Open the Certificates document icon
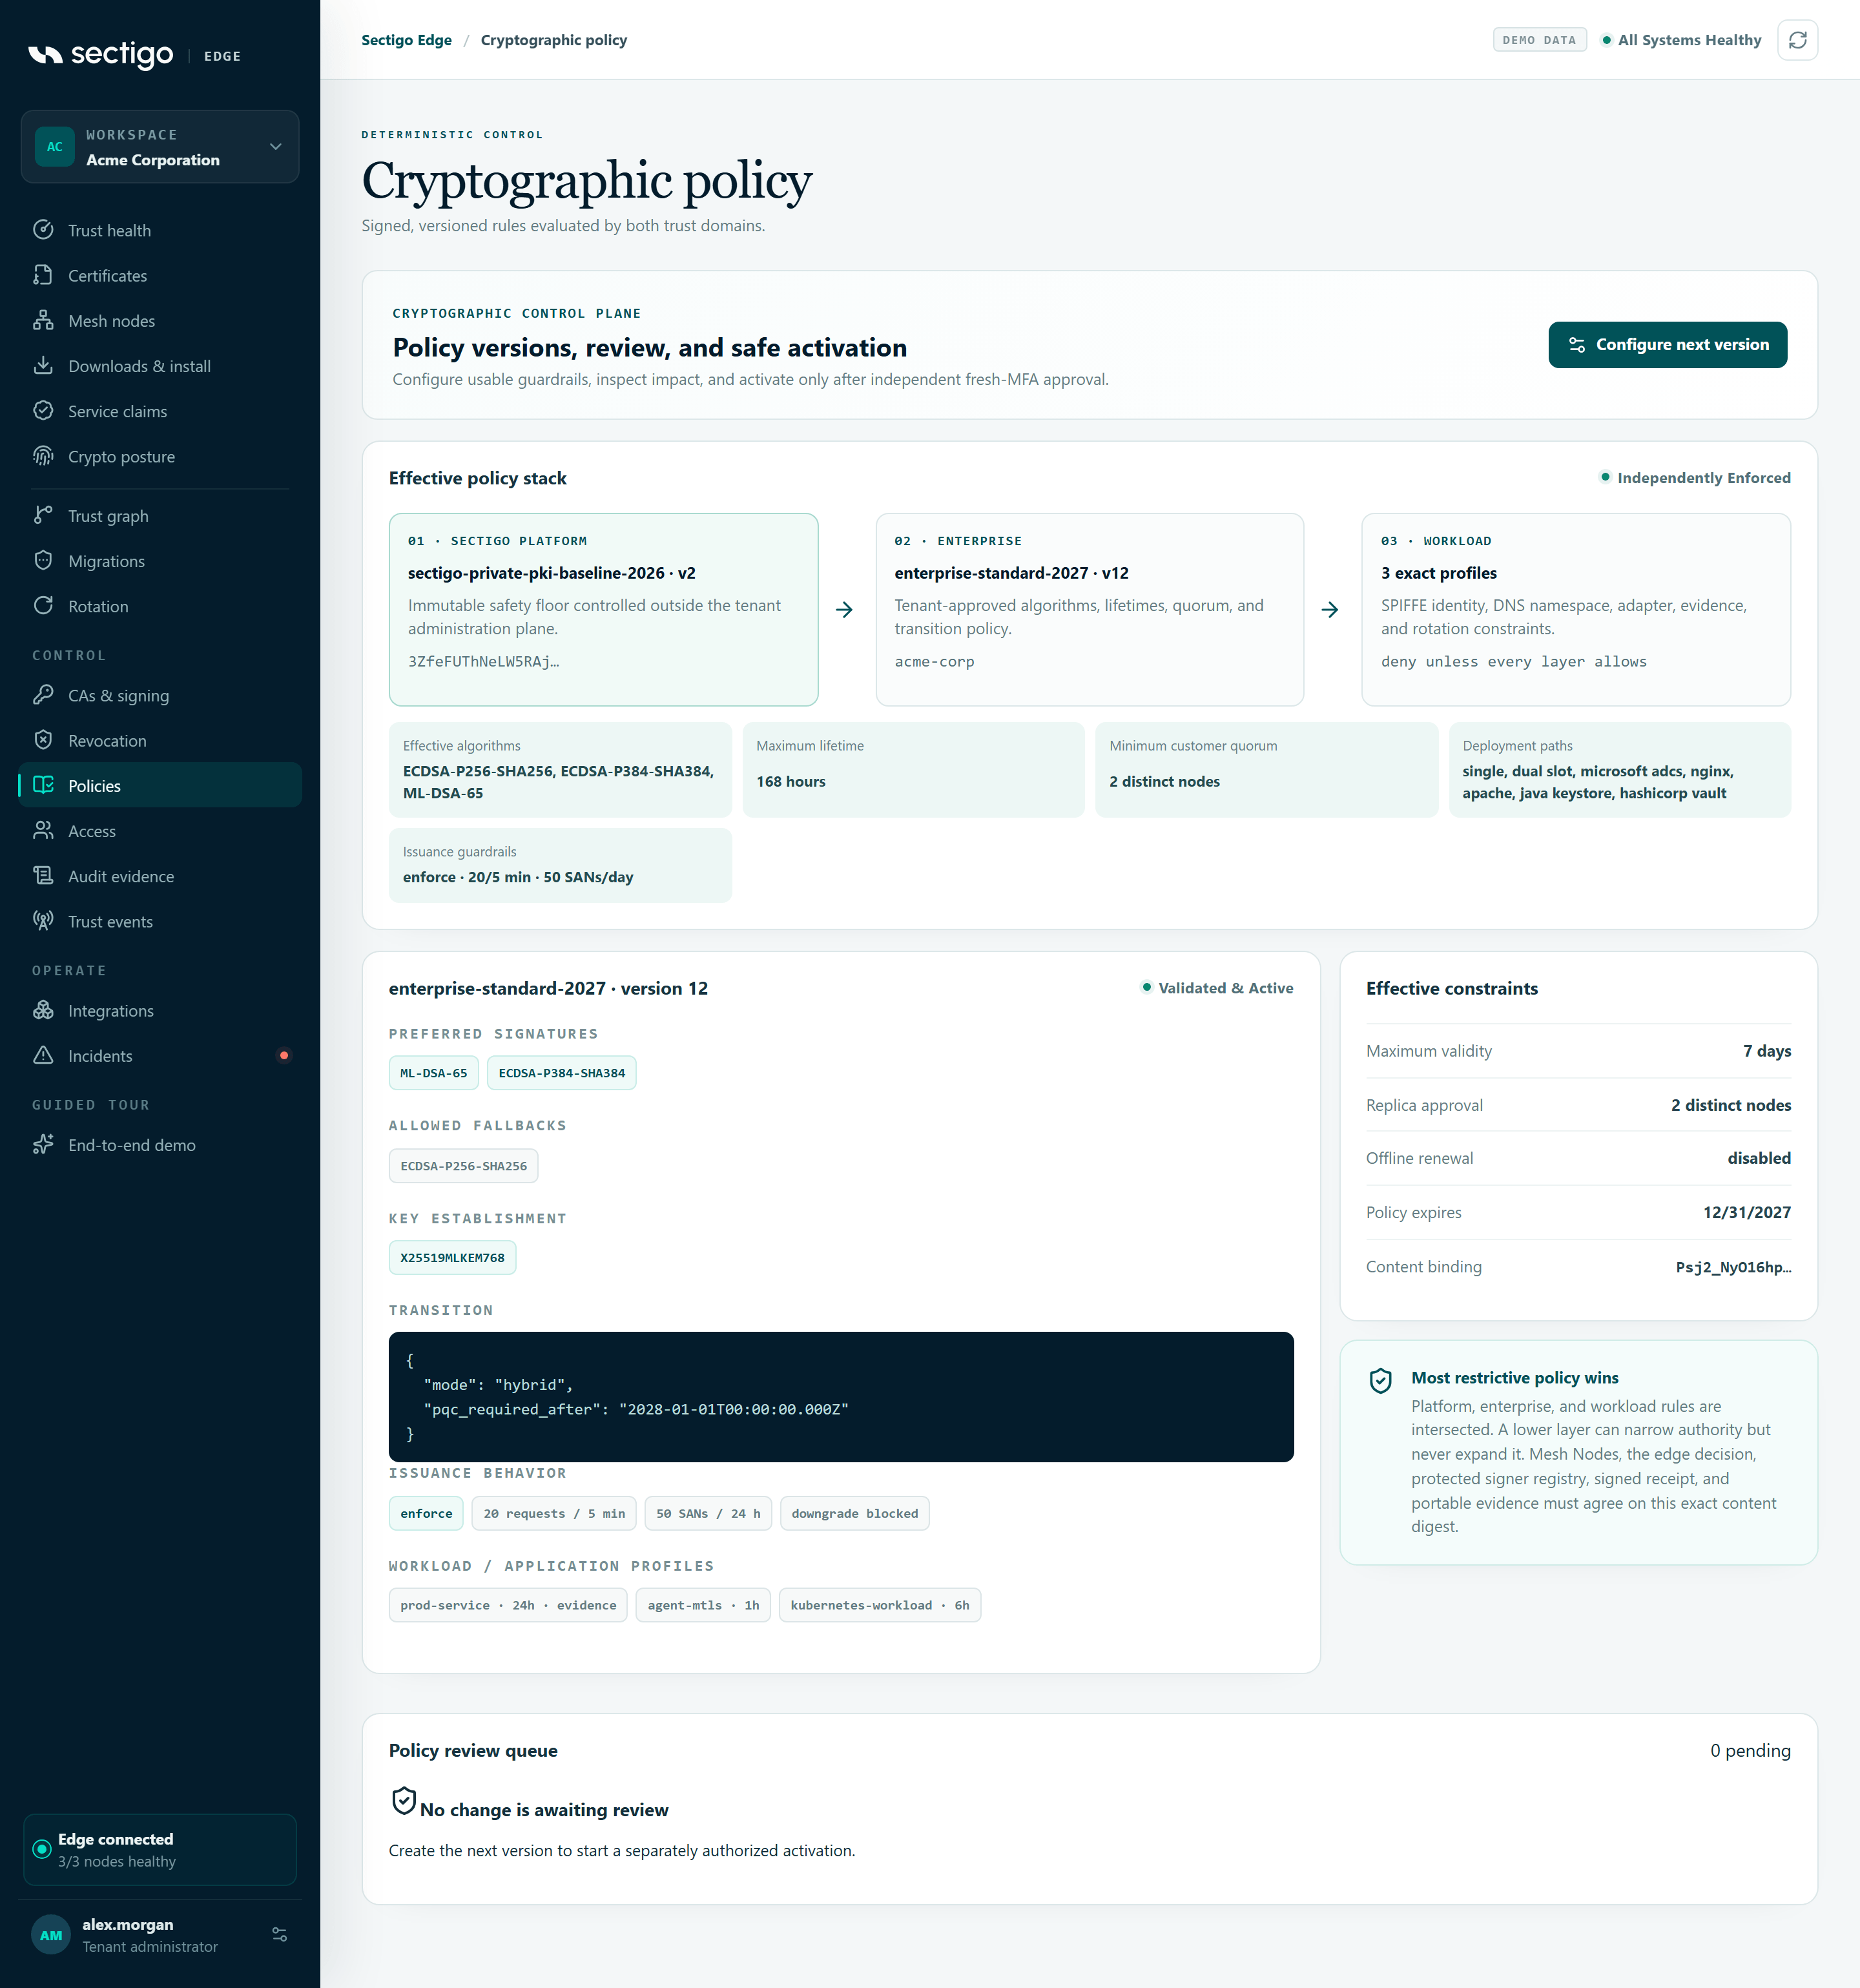Viewport: 1860px width, 1988px height. click(43, 275)
